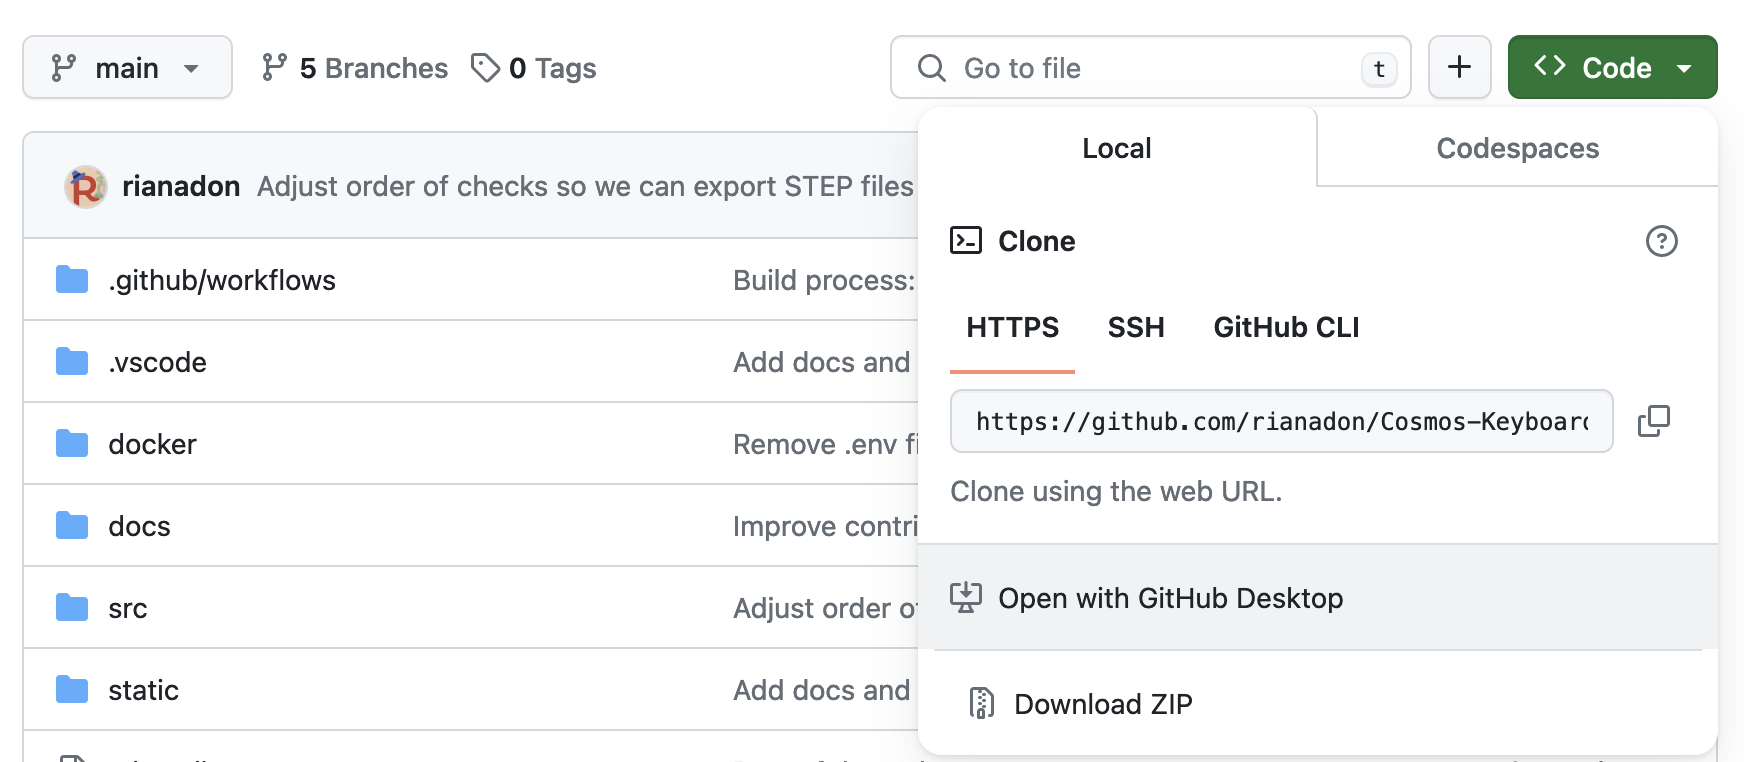Copy the clone URL to clipboard
Viewport: 1744px width, 762px height.
[x=1654, y=421]
